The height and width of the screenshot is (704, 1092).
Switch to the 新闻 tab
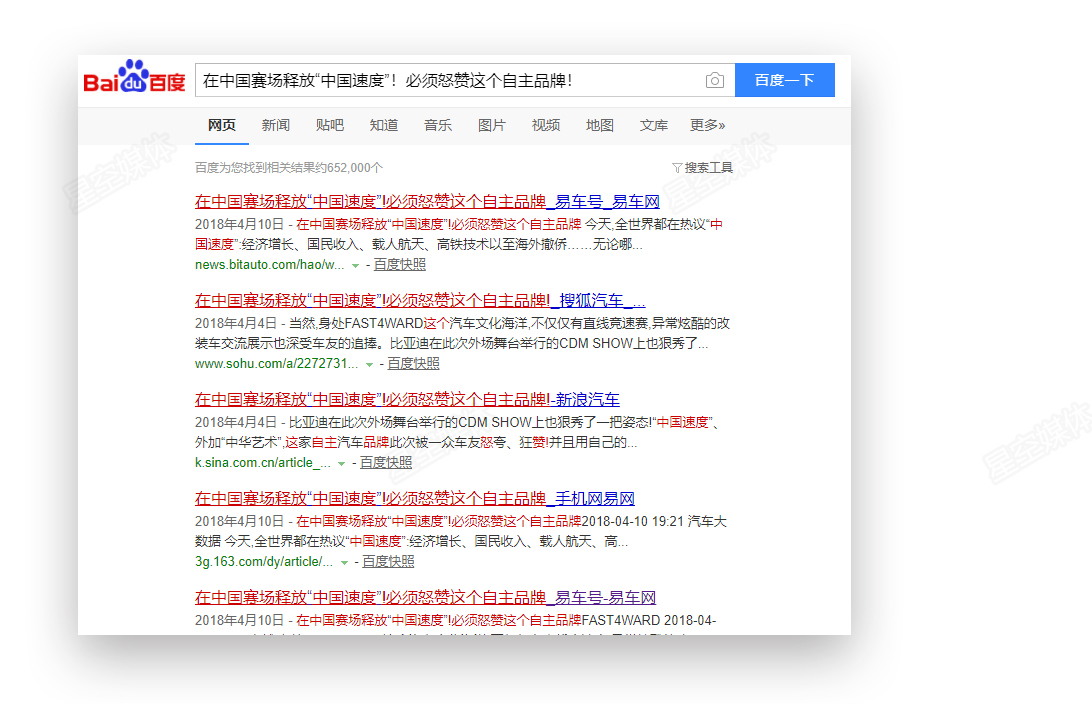[x=276, y=125]
